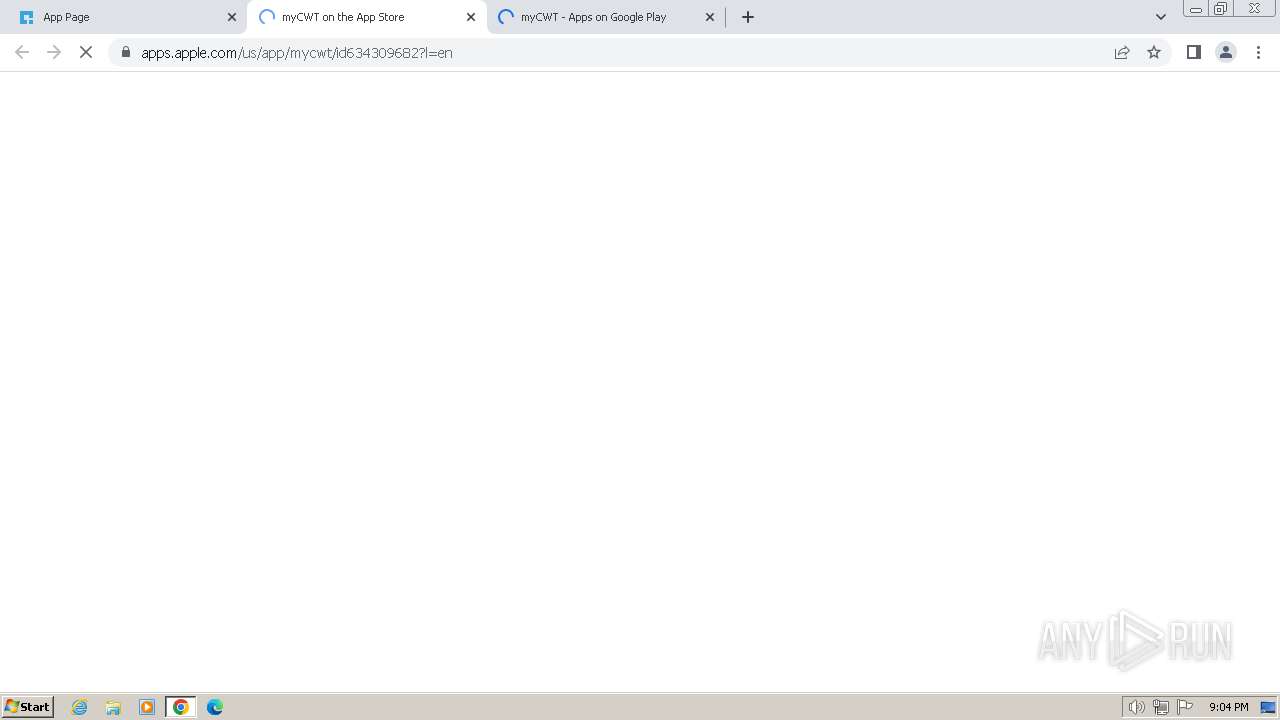The width and height of the screenshot is (1280, 720).
Task: Restore down the Chrome window
Action: 1221,9
